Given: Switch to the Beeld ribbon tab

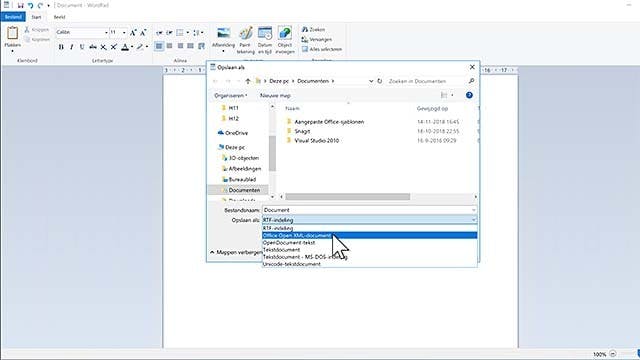Looking at the screenshot, I should point(60,17).
